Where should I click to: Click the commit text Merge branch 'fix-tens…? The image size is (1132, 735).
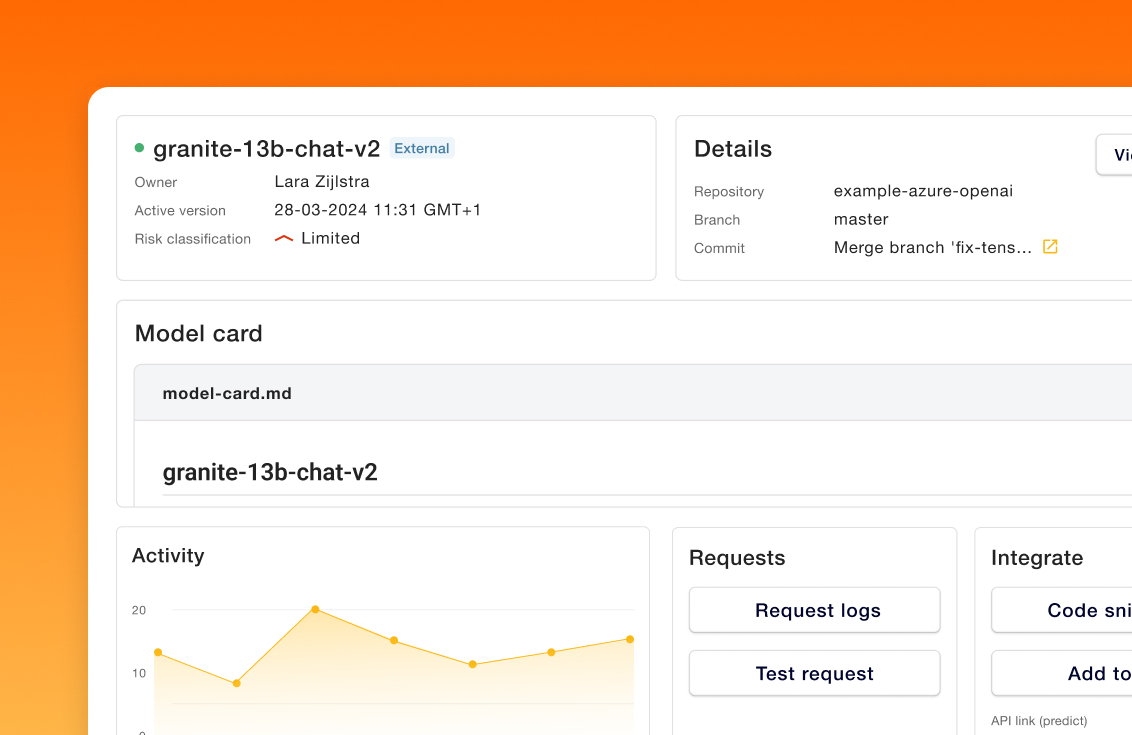[933, 248]
